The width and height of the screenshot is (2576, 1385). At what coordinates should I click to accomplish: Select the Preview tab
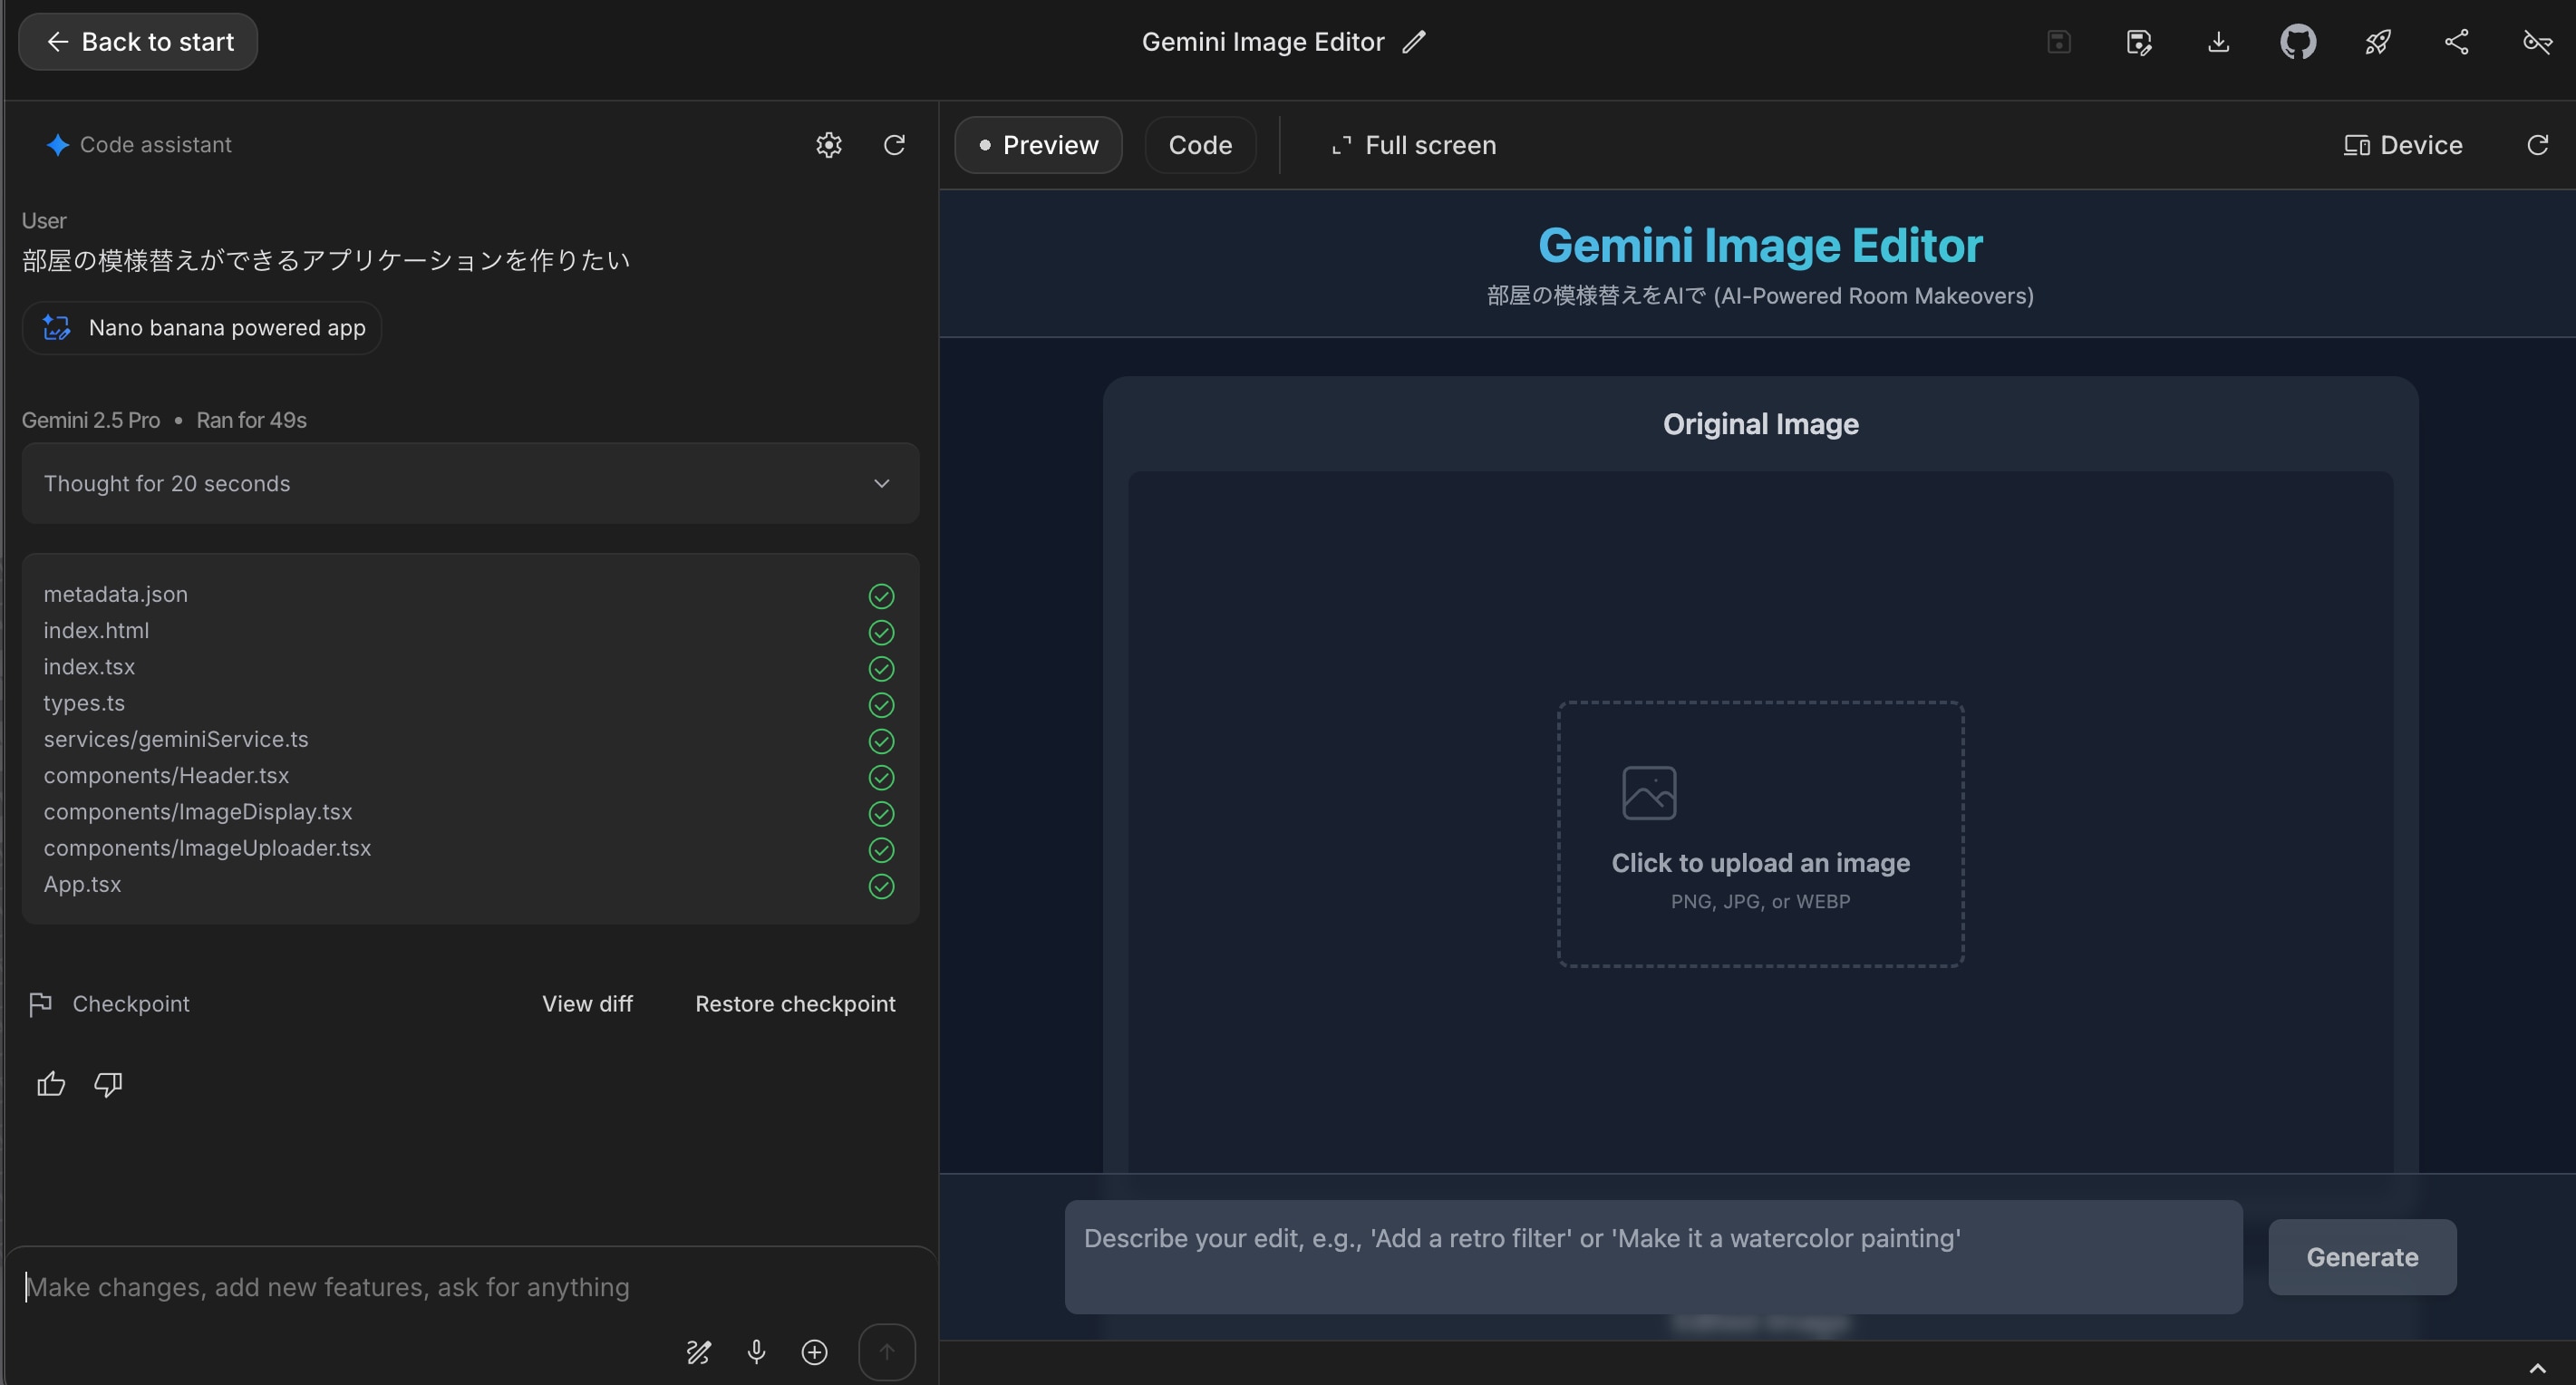pyautogui.click(x=1038, y=145)
